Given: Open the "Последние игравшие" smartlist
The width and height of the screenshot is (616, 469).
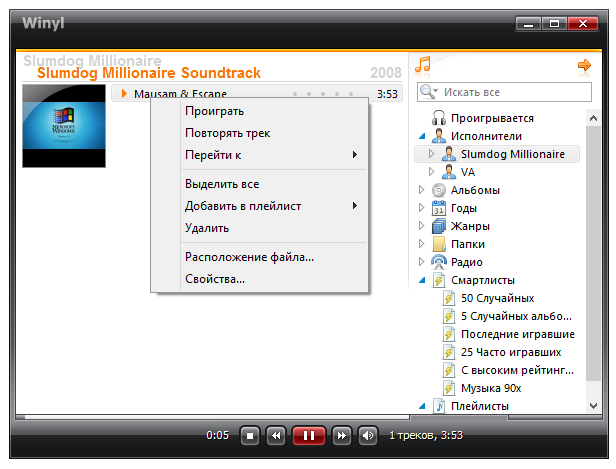Looking at the screenshot, I should pos(517,334).
